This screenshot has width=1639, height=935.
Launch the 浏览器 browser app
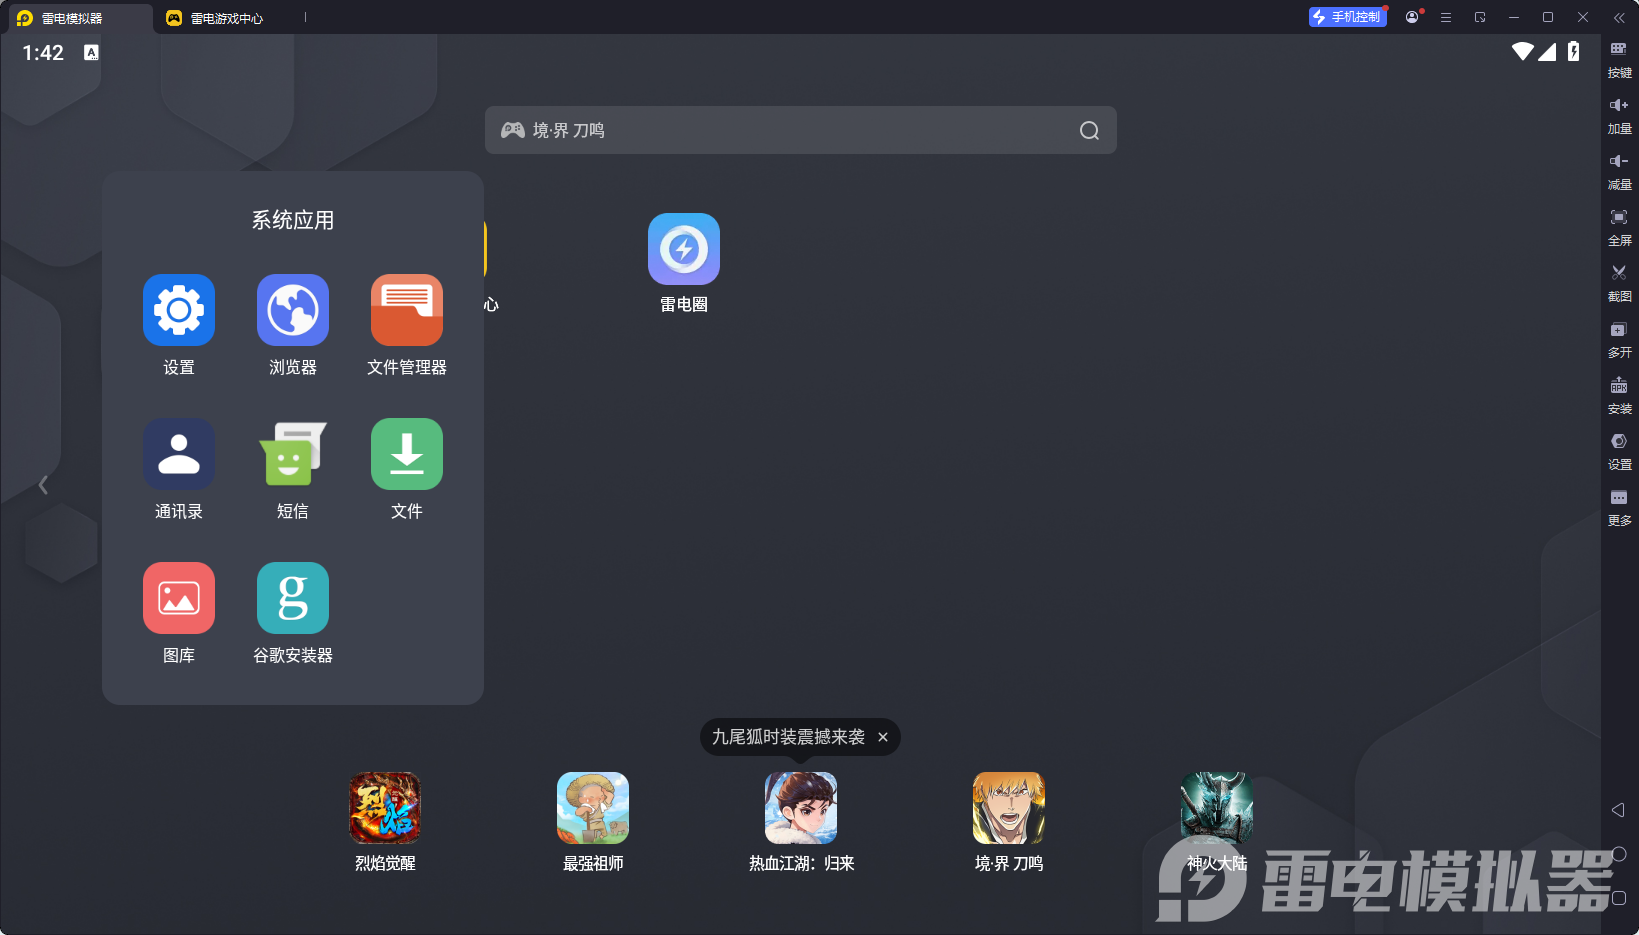[x=293, y=310]
